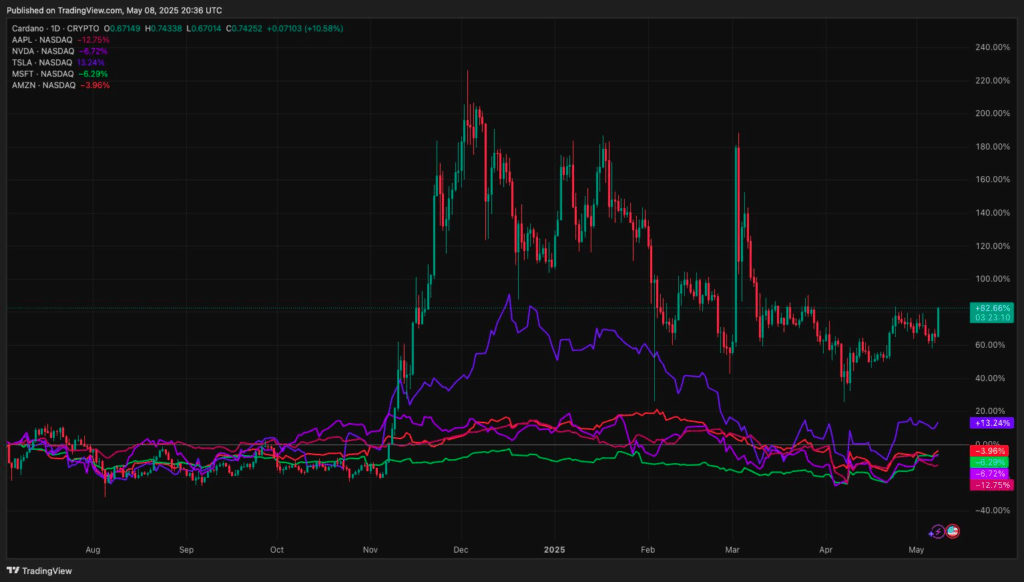1024x582 pixels.
Task: Click the Sep label on time axis
Action: pos(186,550)
